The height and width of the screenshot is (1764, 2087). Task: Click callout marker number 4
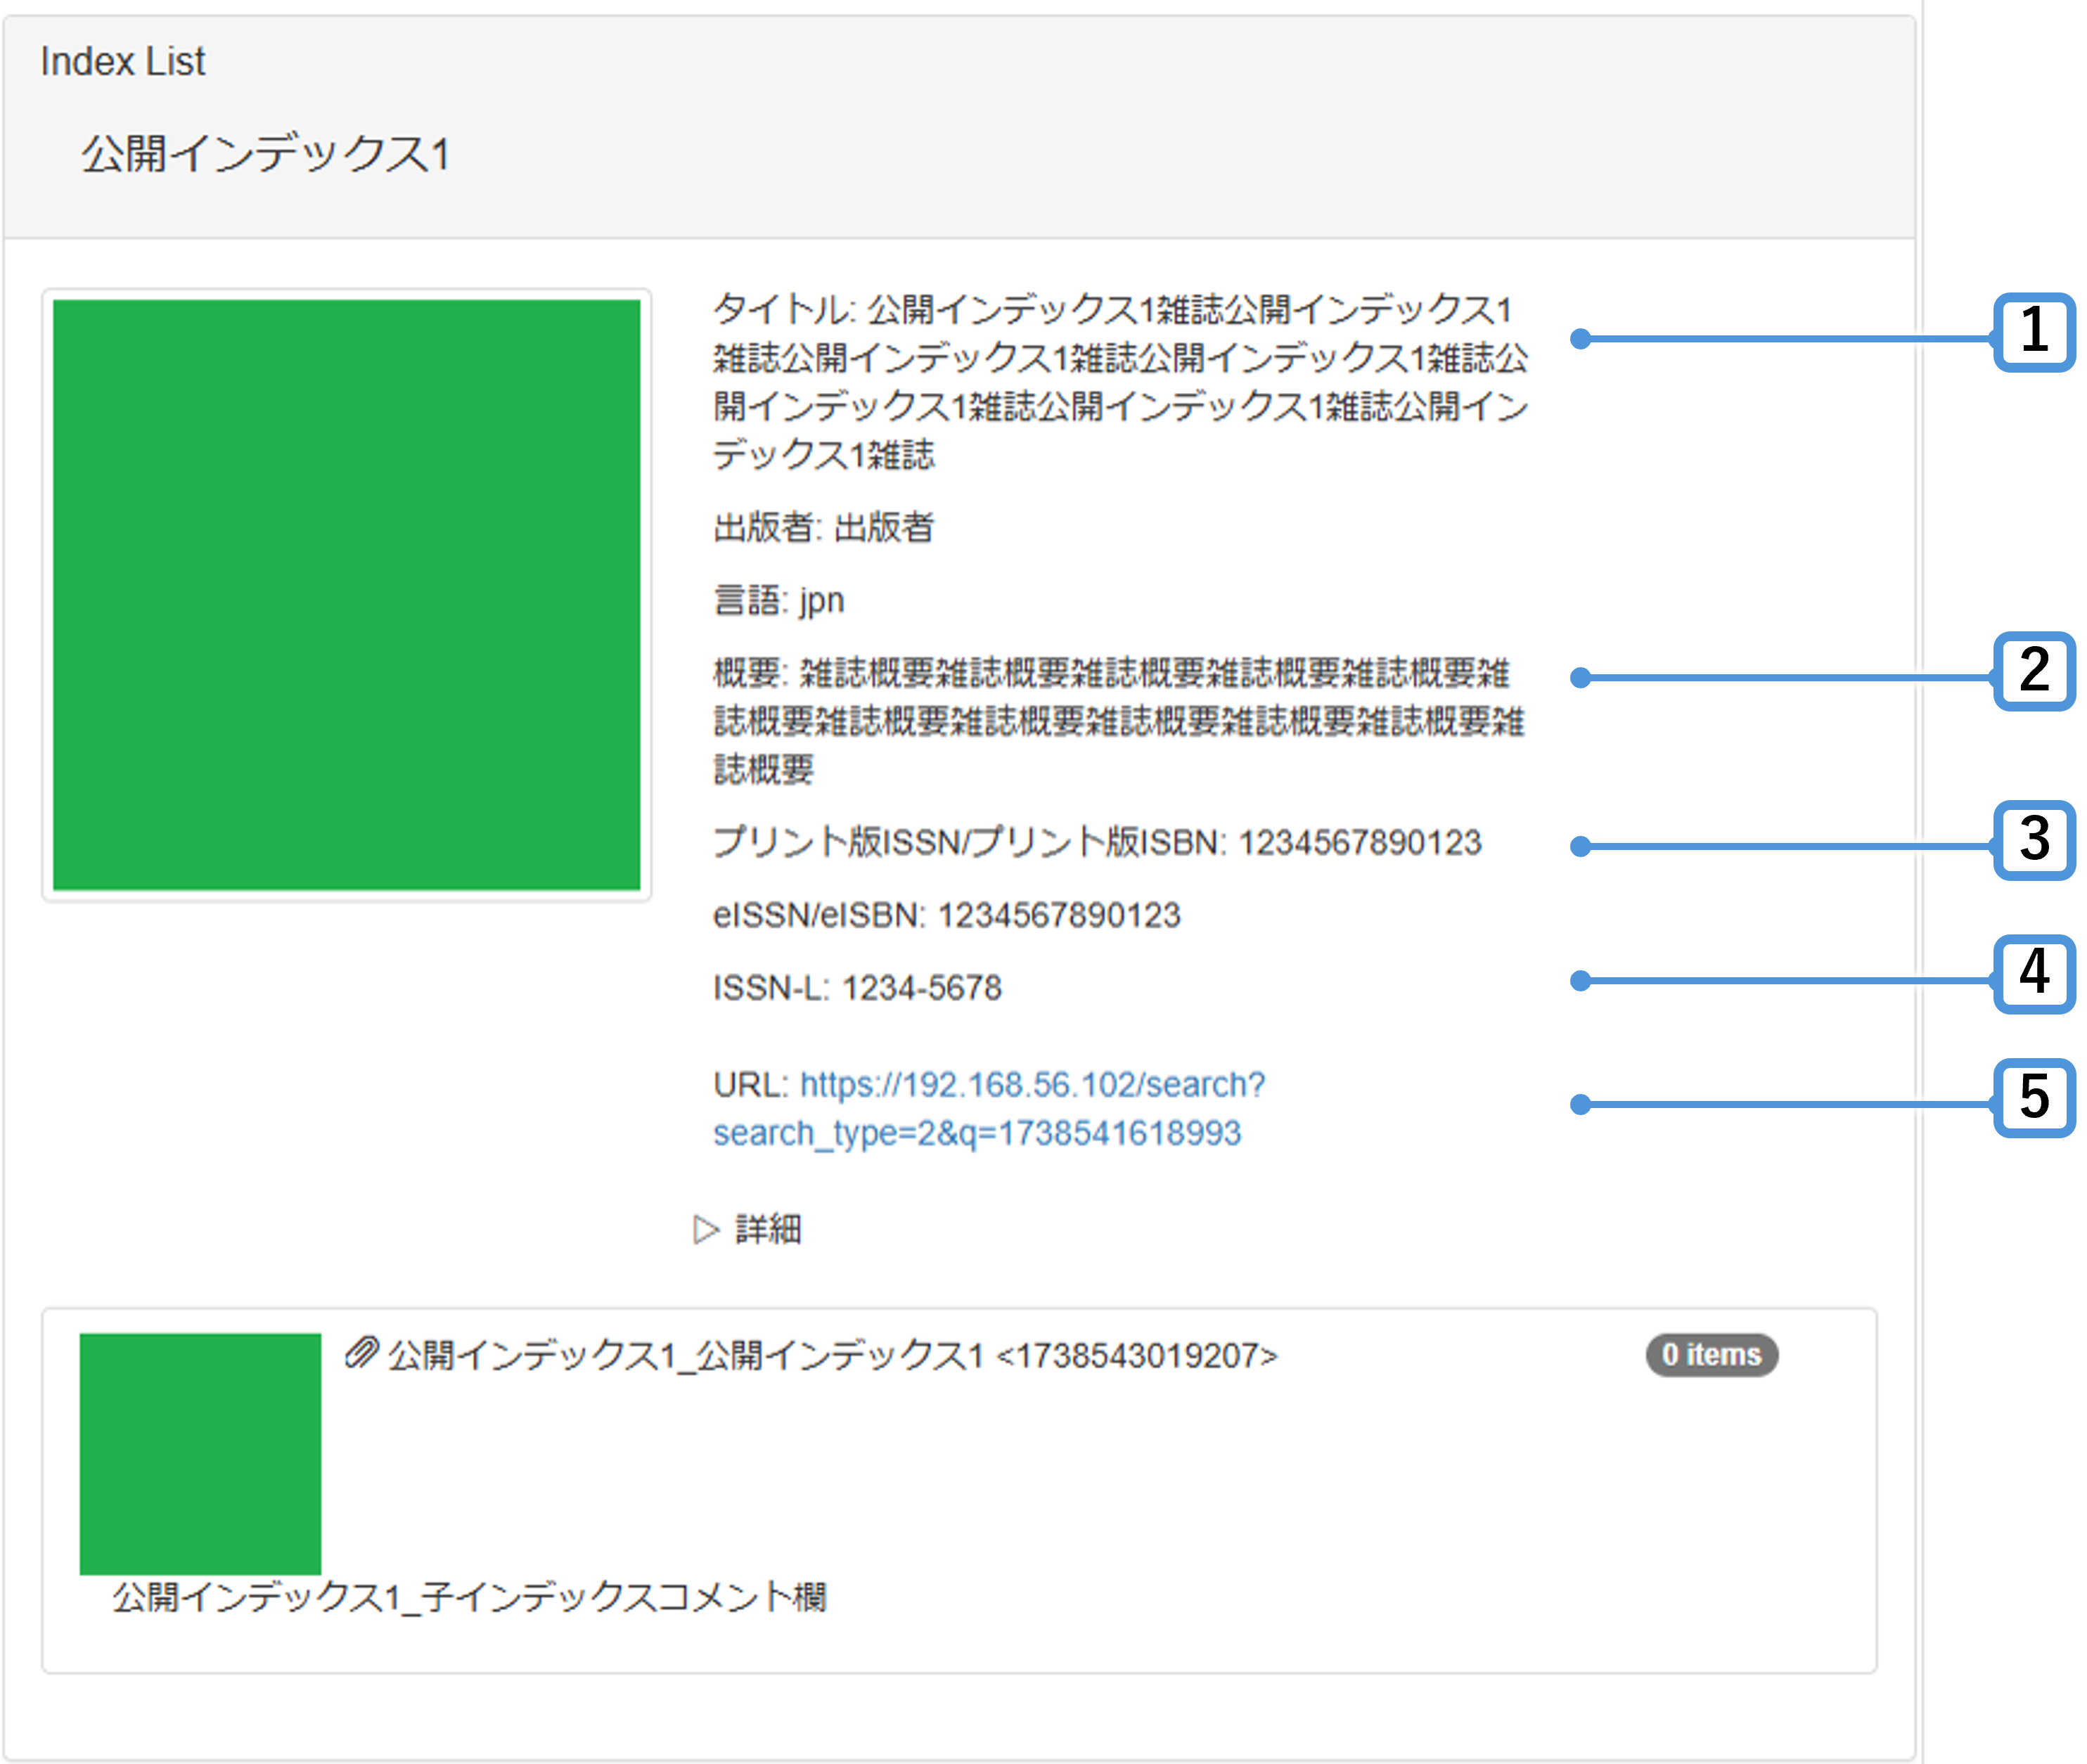(2034, 974)
